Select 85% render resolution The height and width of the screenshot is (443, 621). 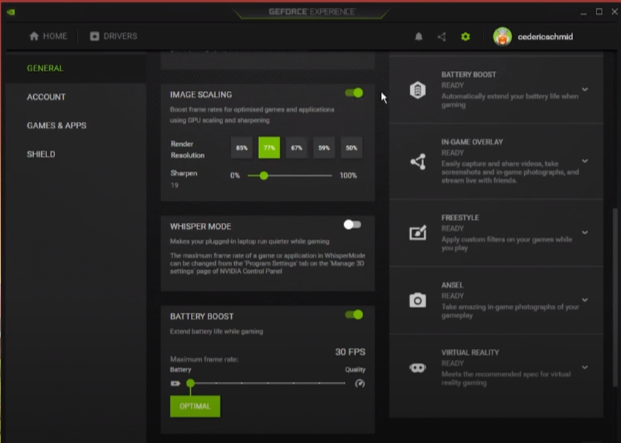tap(242, 148)
